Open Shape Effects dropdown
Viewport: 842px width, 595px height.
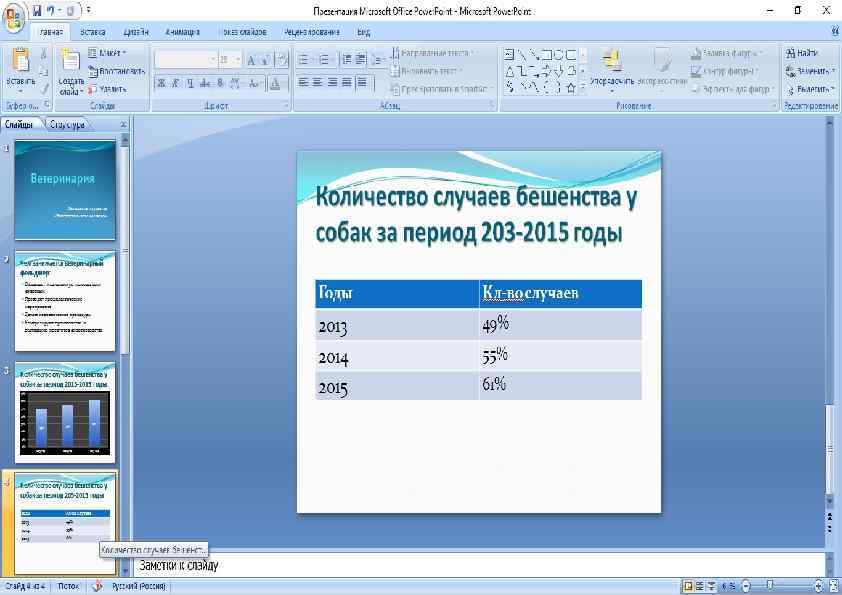point(734,89)
